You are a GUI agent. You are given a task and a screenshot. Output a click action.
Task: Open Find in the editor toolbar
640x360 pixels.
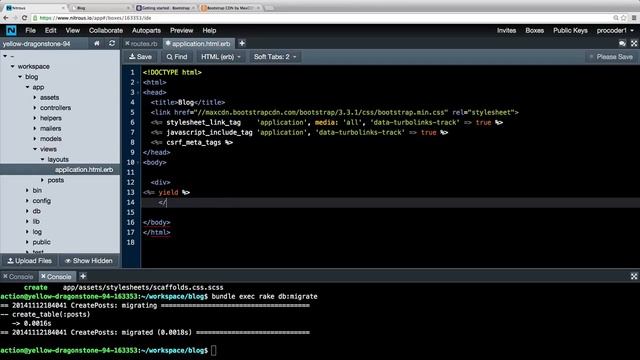click(177, 57)
